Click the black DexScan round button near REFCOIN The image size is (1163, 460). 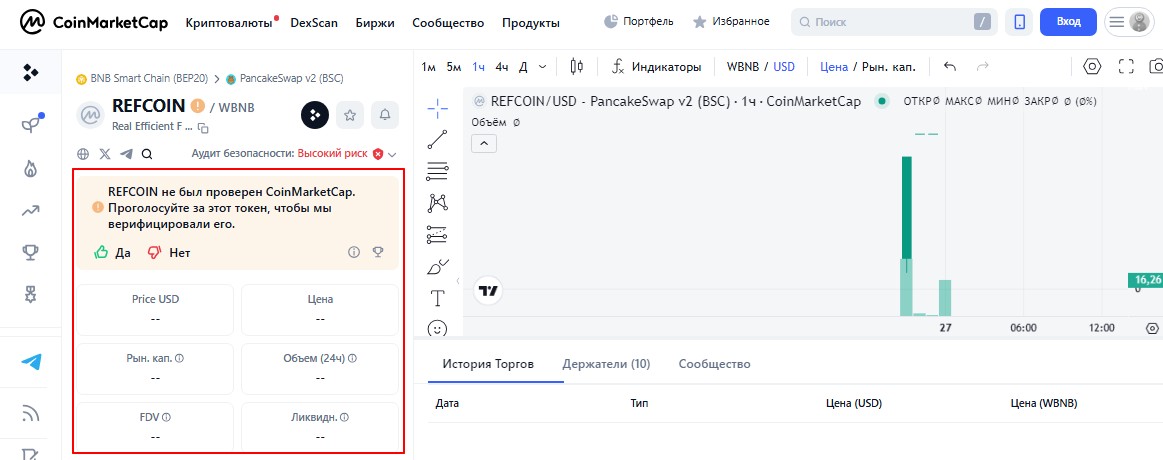click(314, 115)
